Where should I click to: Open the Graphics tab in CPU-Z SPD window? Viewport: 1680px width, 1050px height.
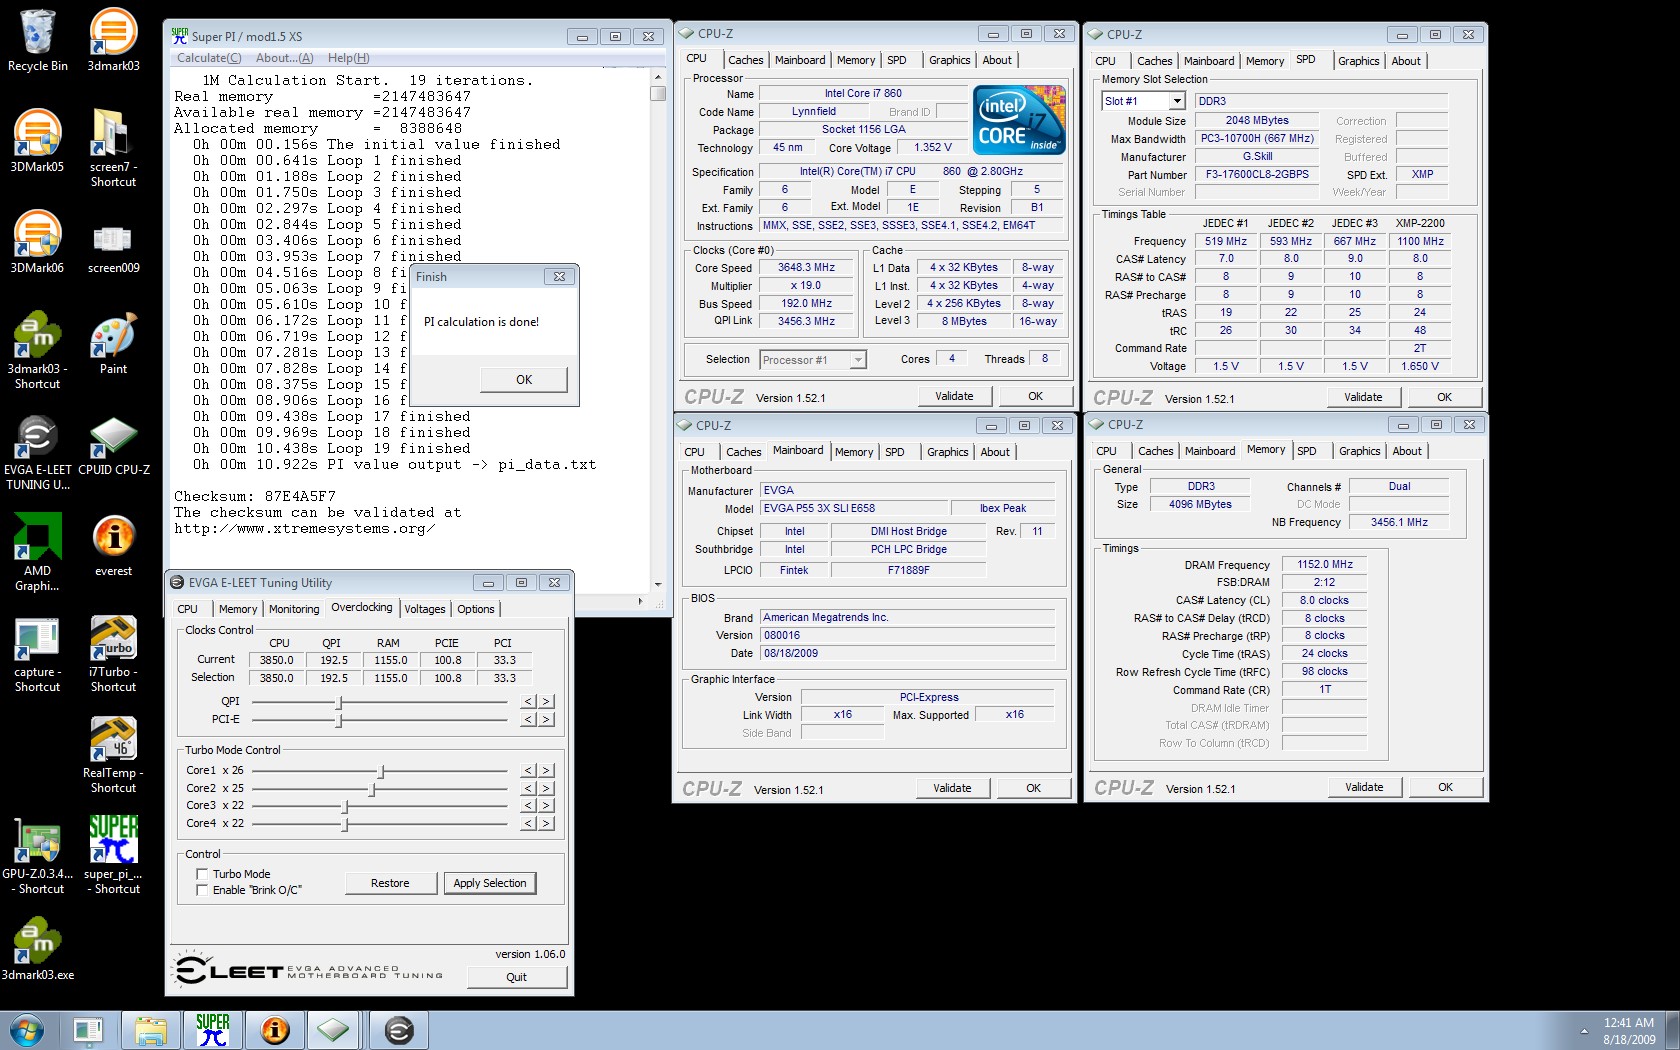1359,61
